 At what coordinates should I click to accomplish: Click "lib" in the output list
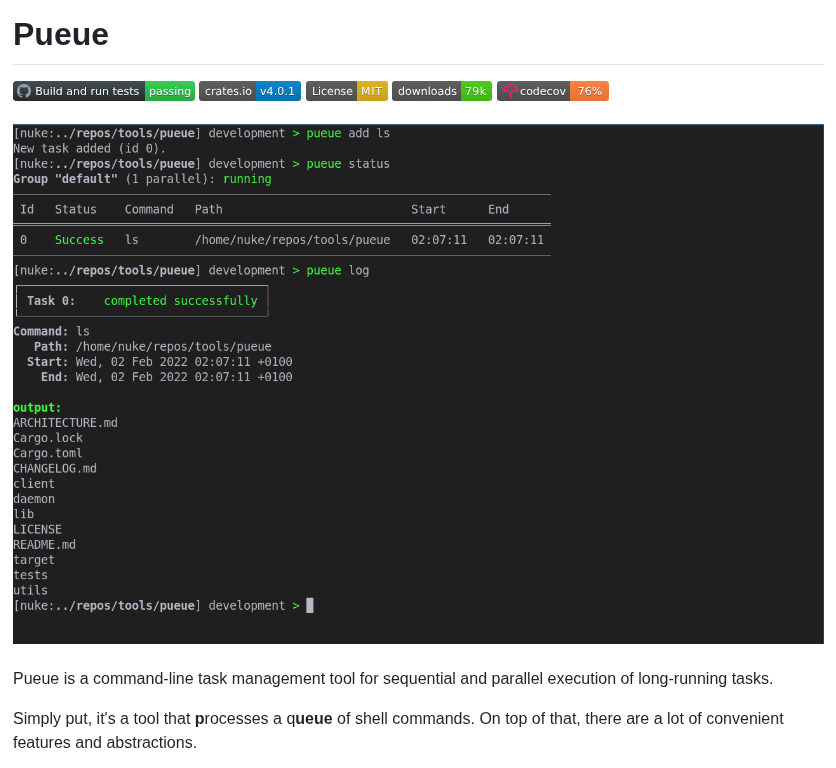tap(23, 514)
